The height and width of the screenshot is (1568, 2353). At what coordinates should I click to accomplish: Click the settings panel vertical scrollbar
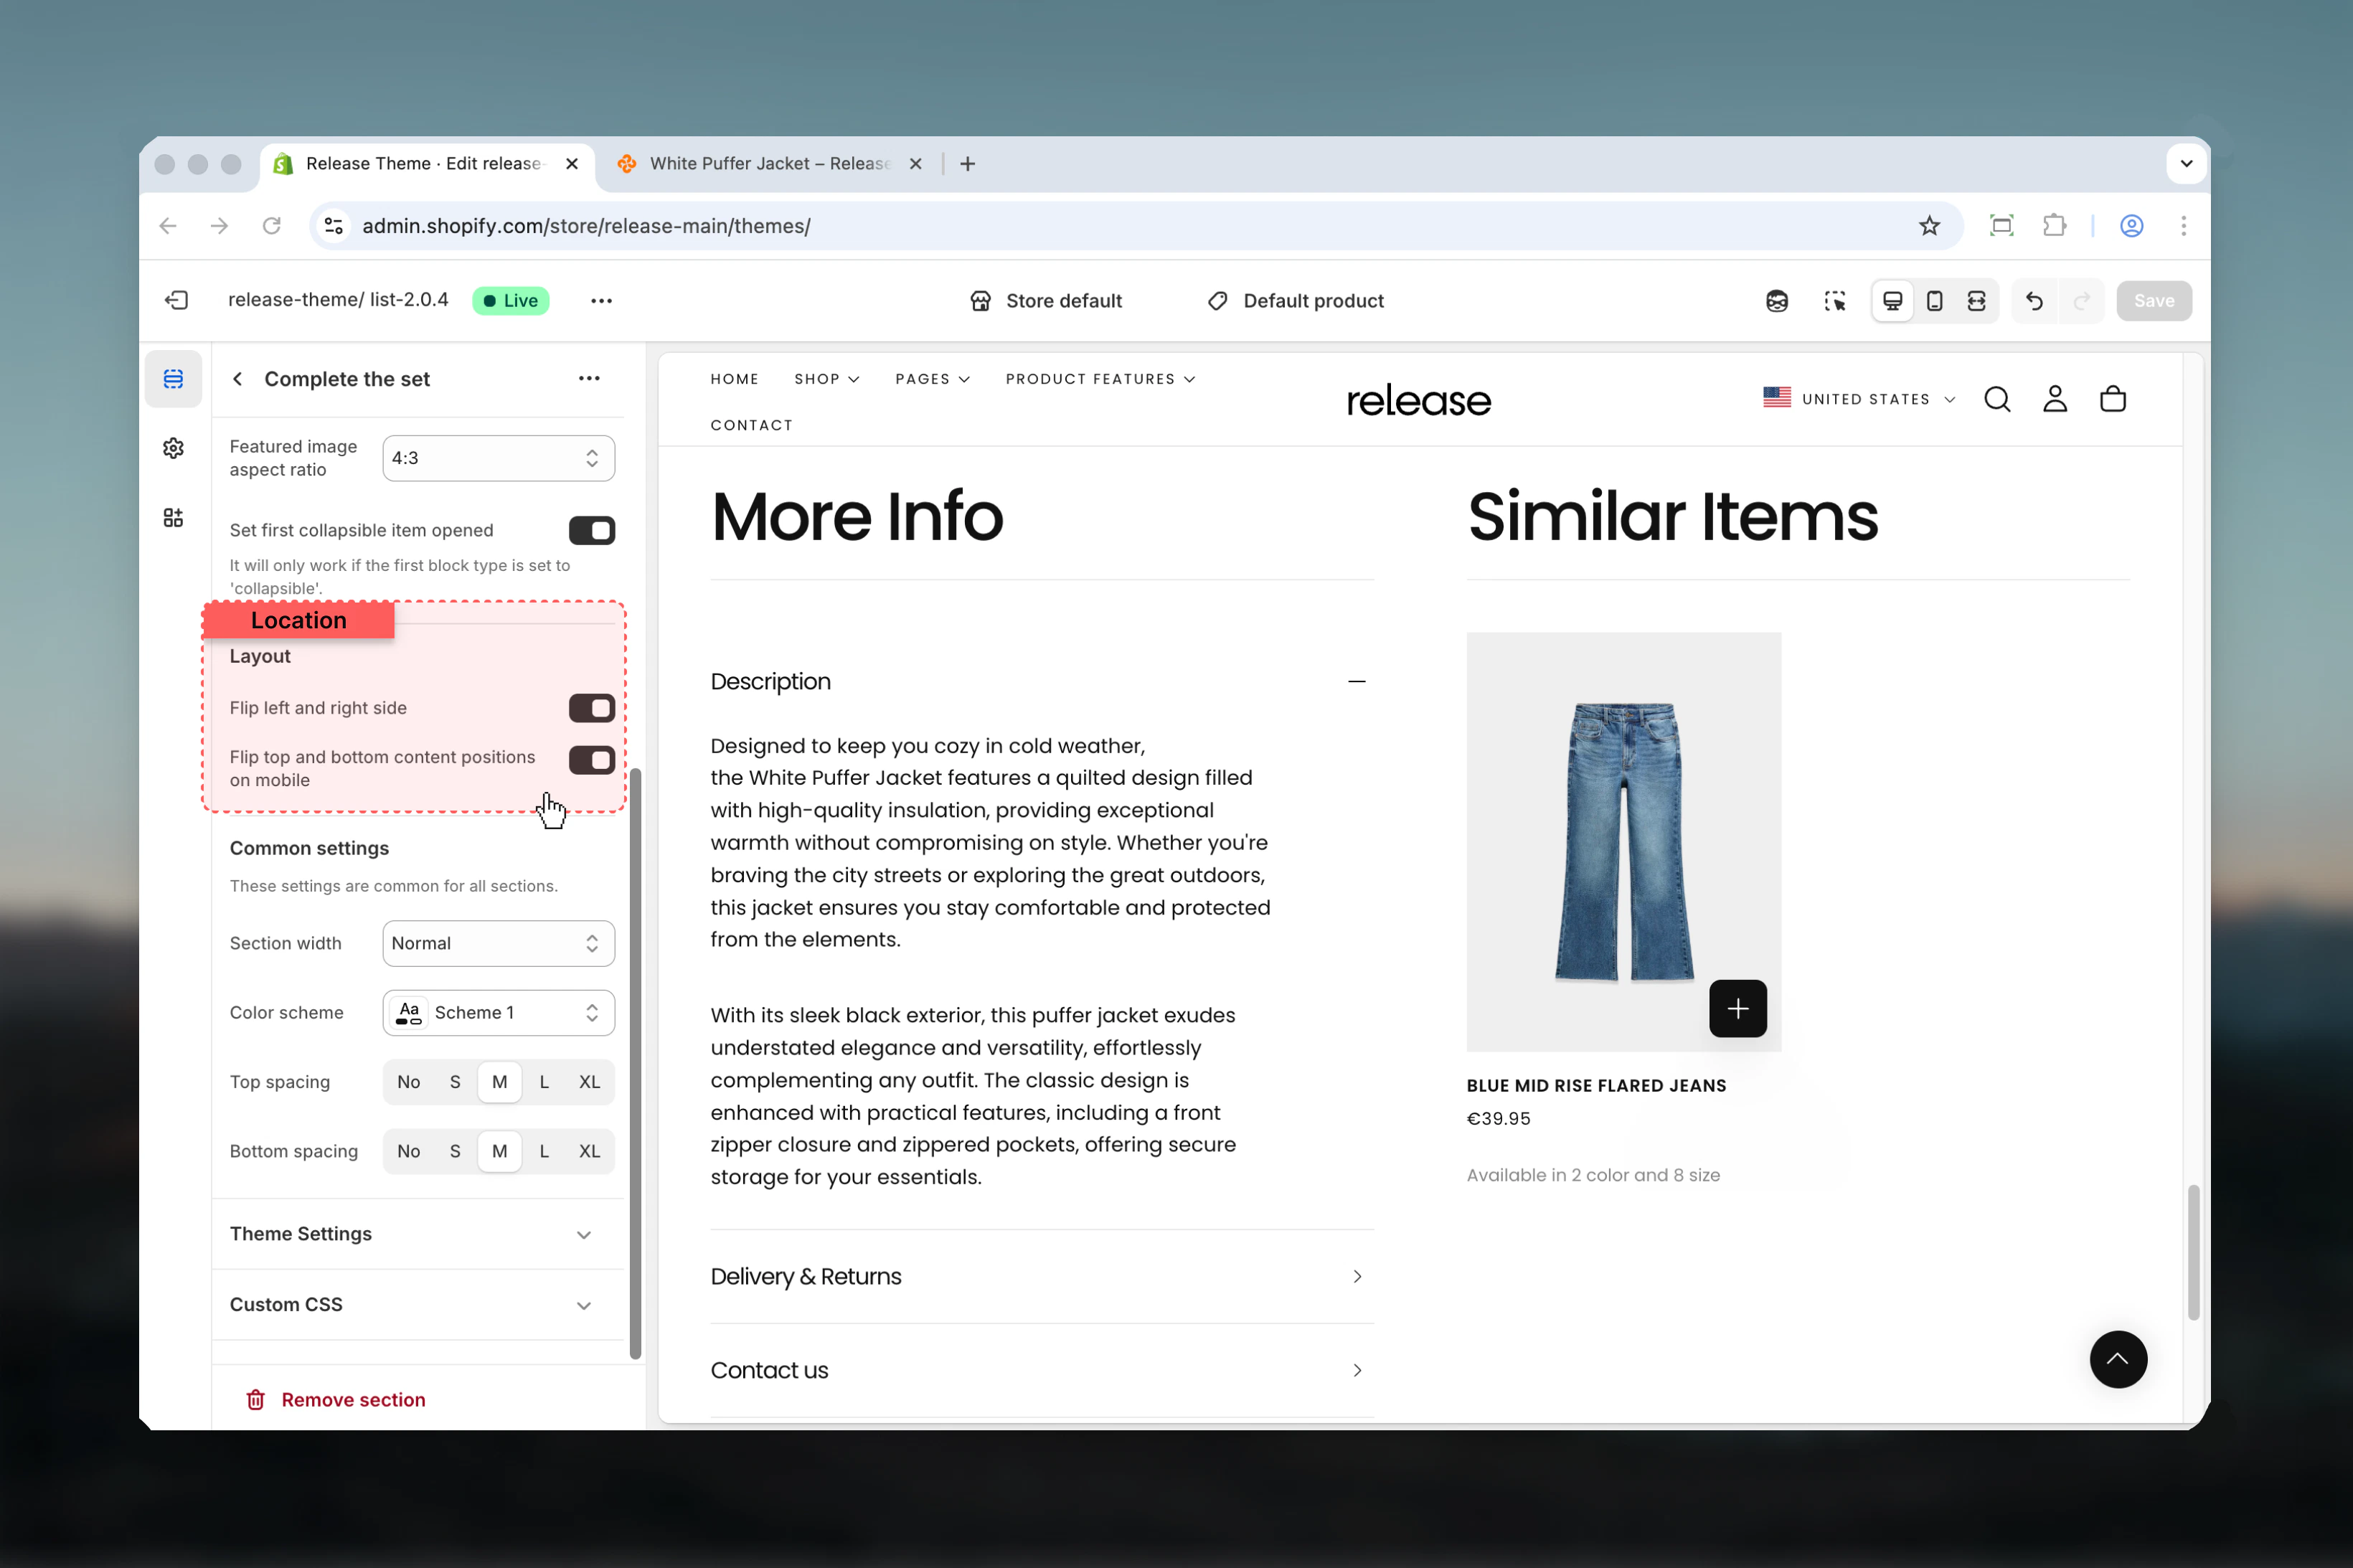pos(635,1063)
